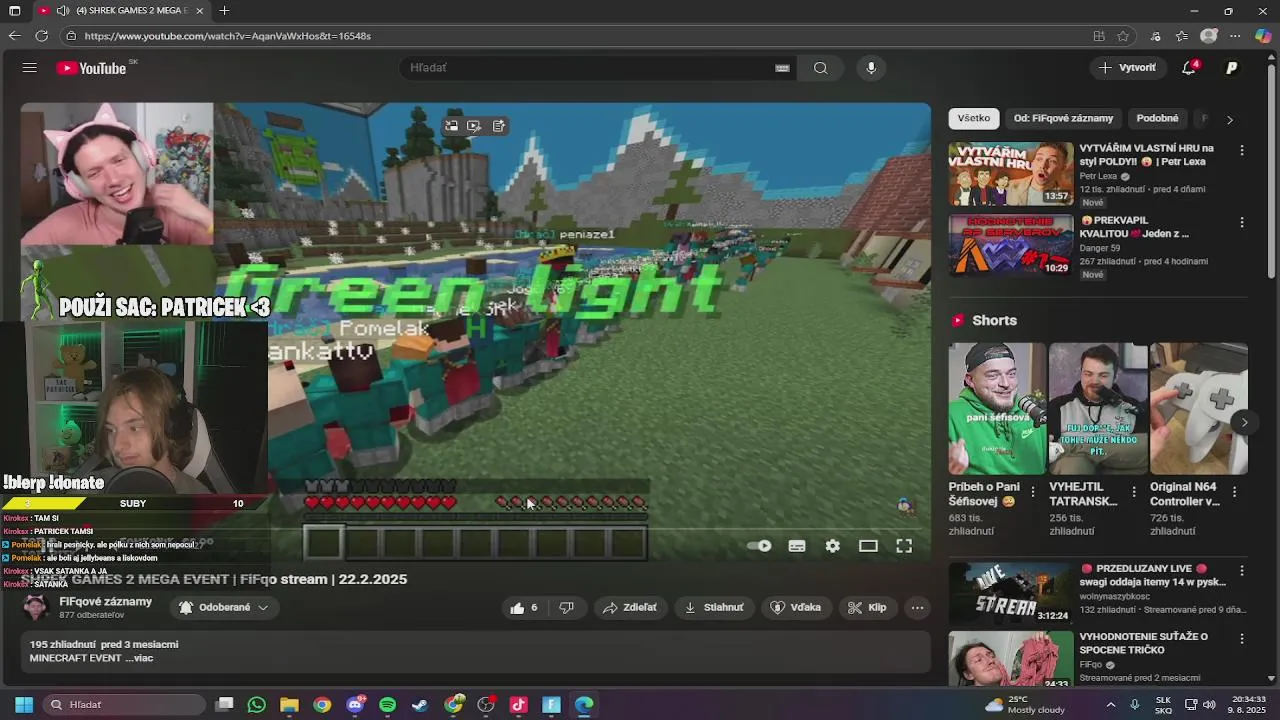Go back with the browser back arrow
This screenshot has width=1280, height=720.
tap(14, 36)
